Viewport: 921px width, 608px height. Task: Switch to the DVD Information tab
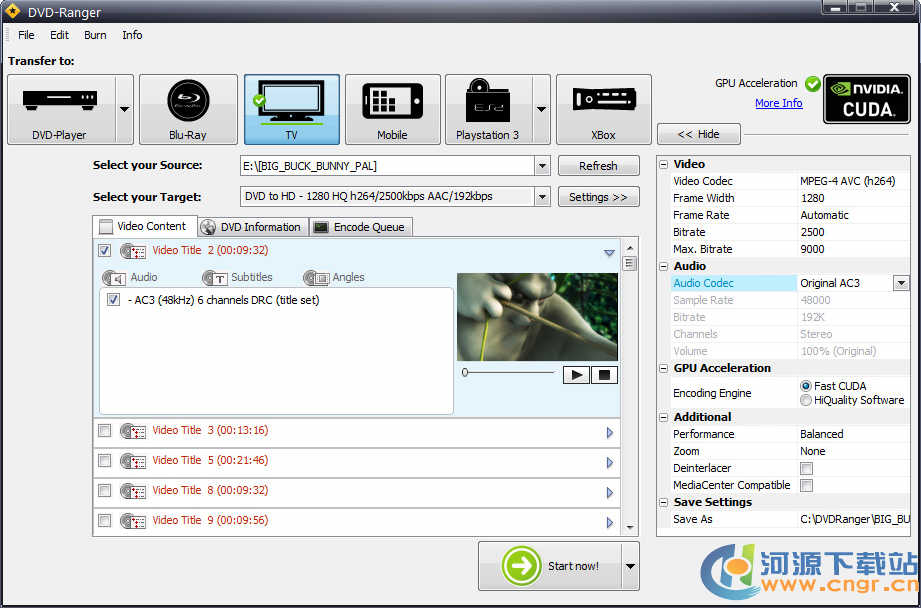point(253,227)
